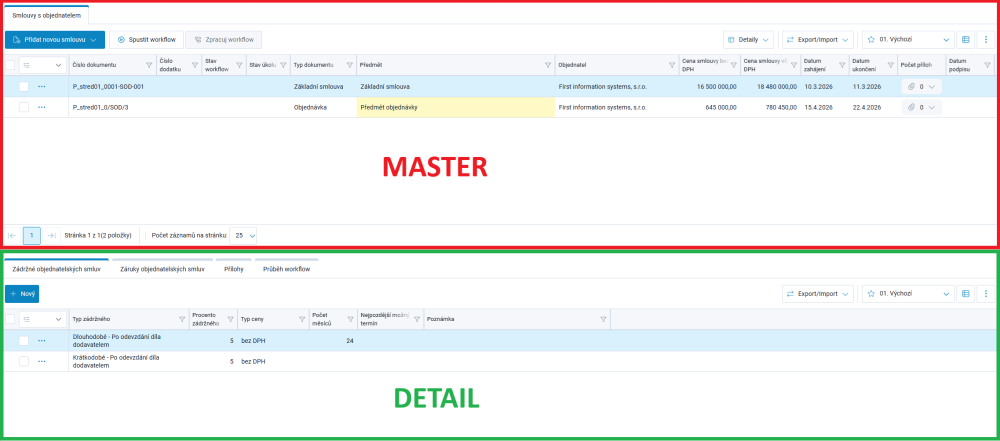Viewport: 1000px width, 441px height.
Task: Filter the Objednatel column
Action: tap(672, 65)
